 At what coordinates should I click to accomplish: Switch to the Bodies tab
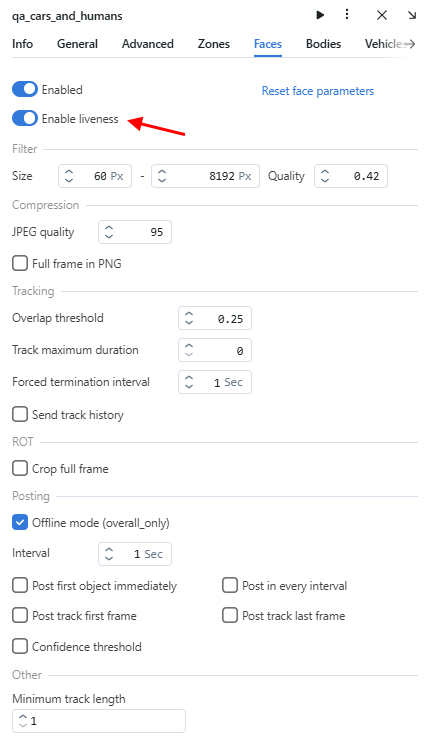323,44
